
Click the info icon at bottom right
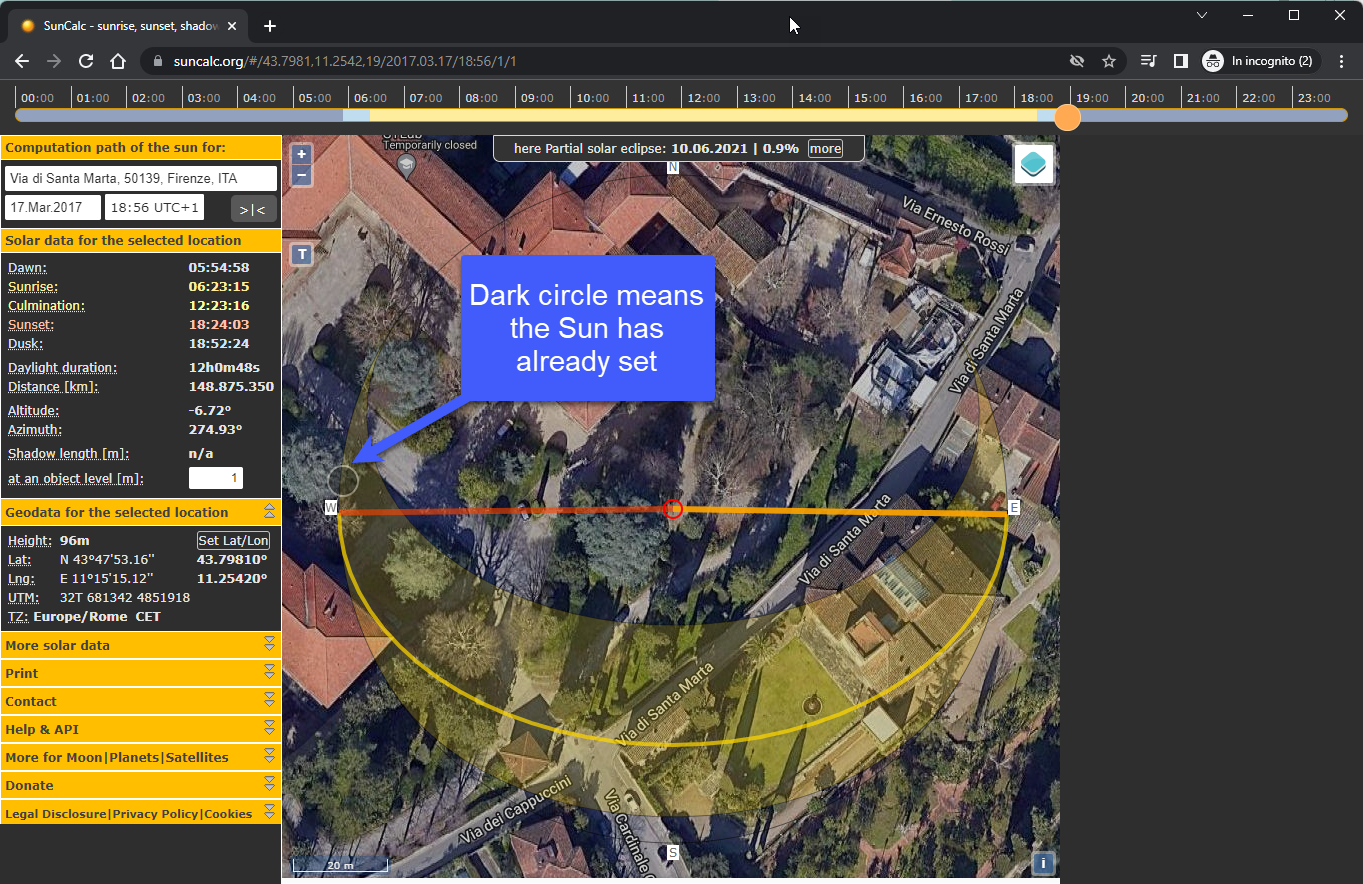[1043, 862]
